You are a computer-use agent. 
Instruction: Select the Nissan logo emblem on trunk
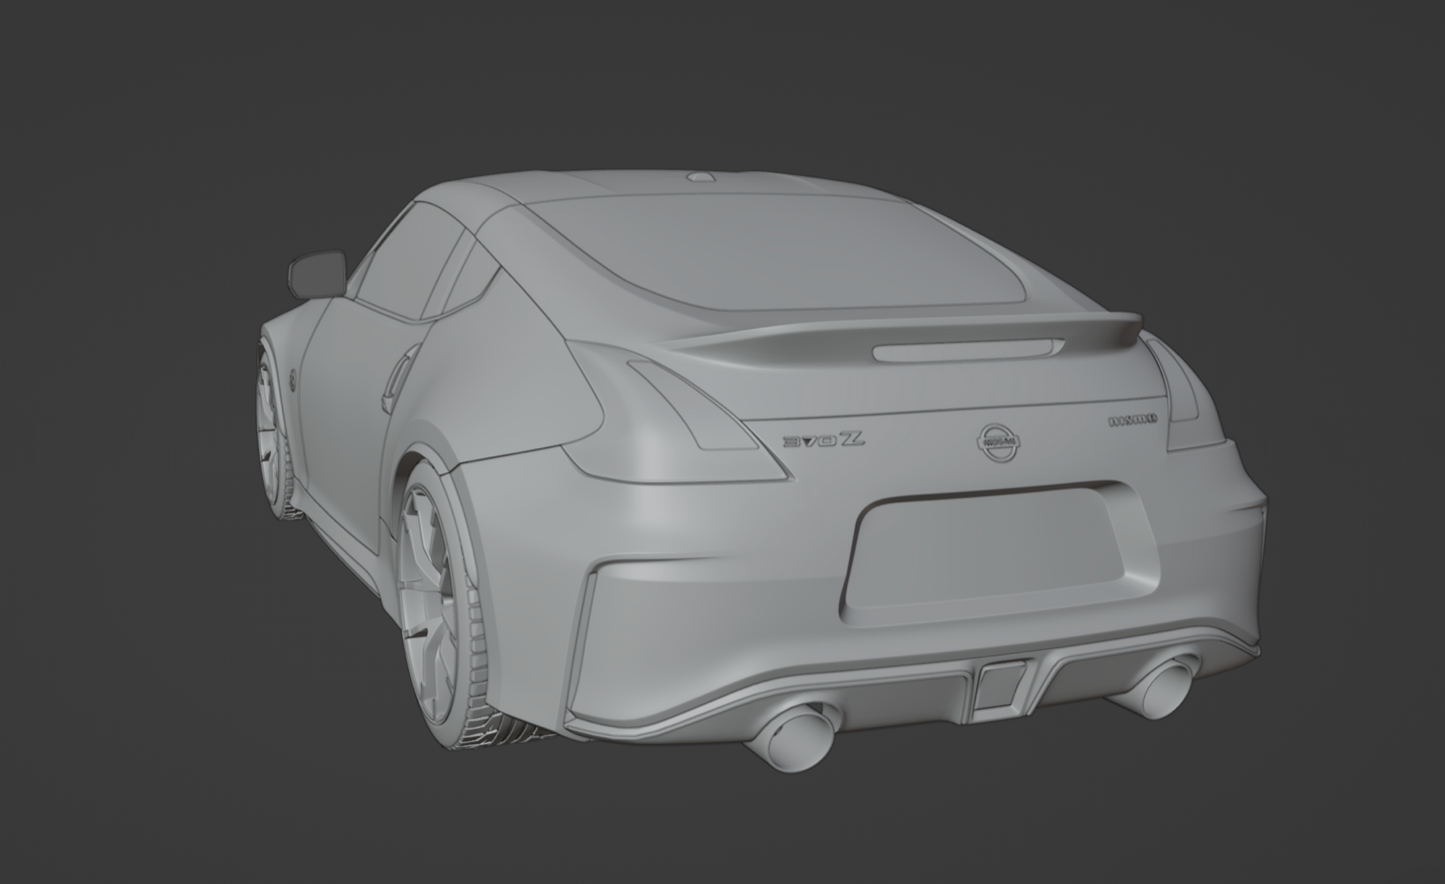click(x=1000, y=440)
